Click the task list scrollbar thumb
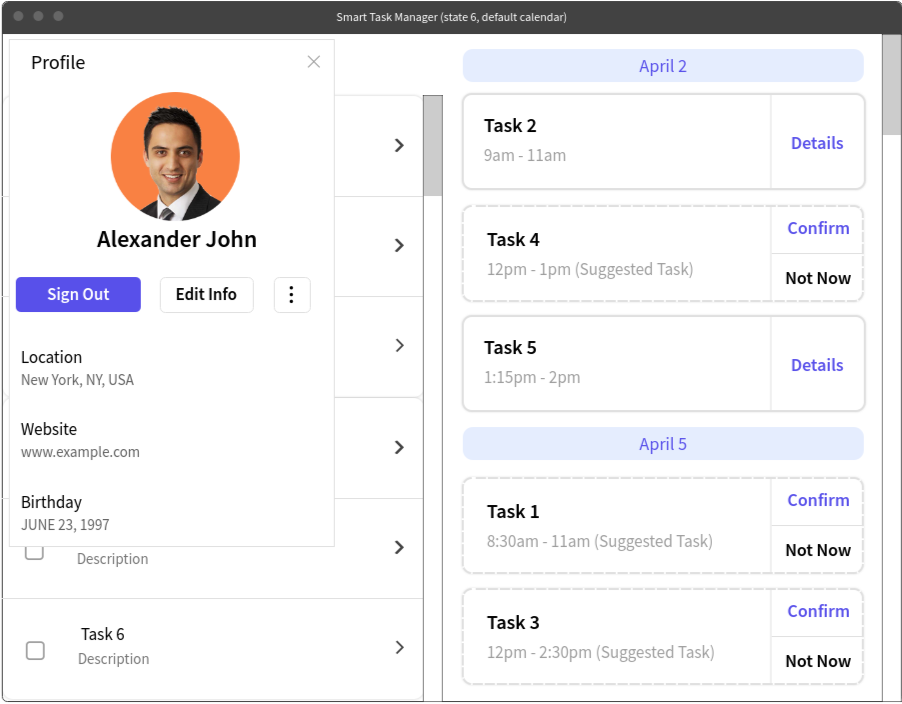This screenshot has height=704, width=902. click(433, 146)
